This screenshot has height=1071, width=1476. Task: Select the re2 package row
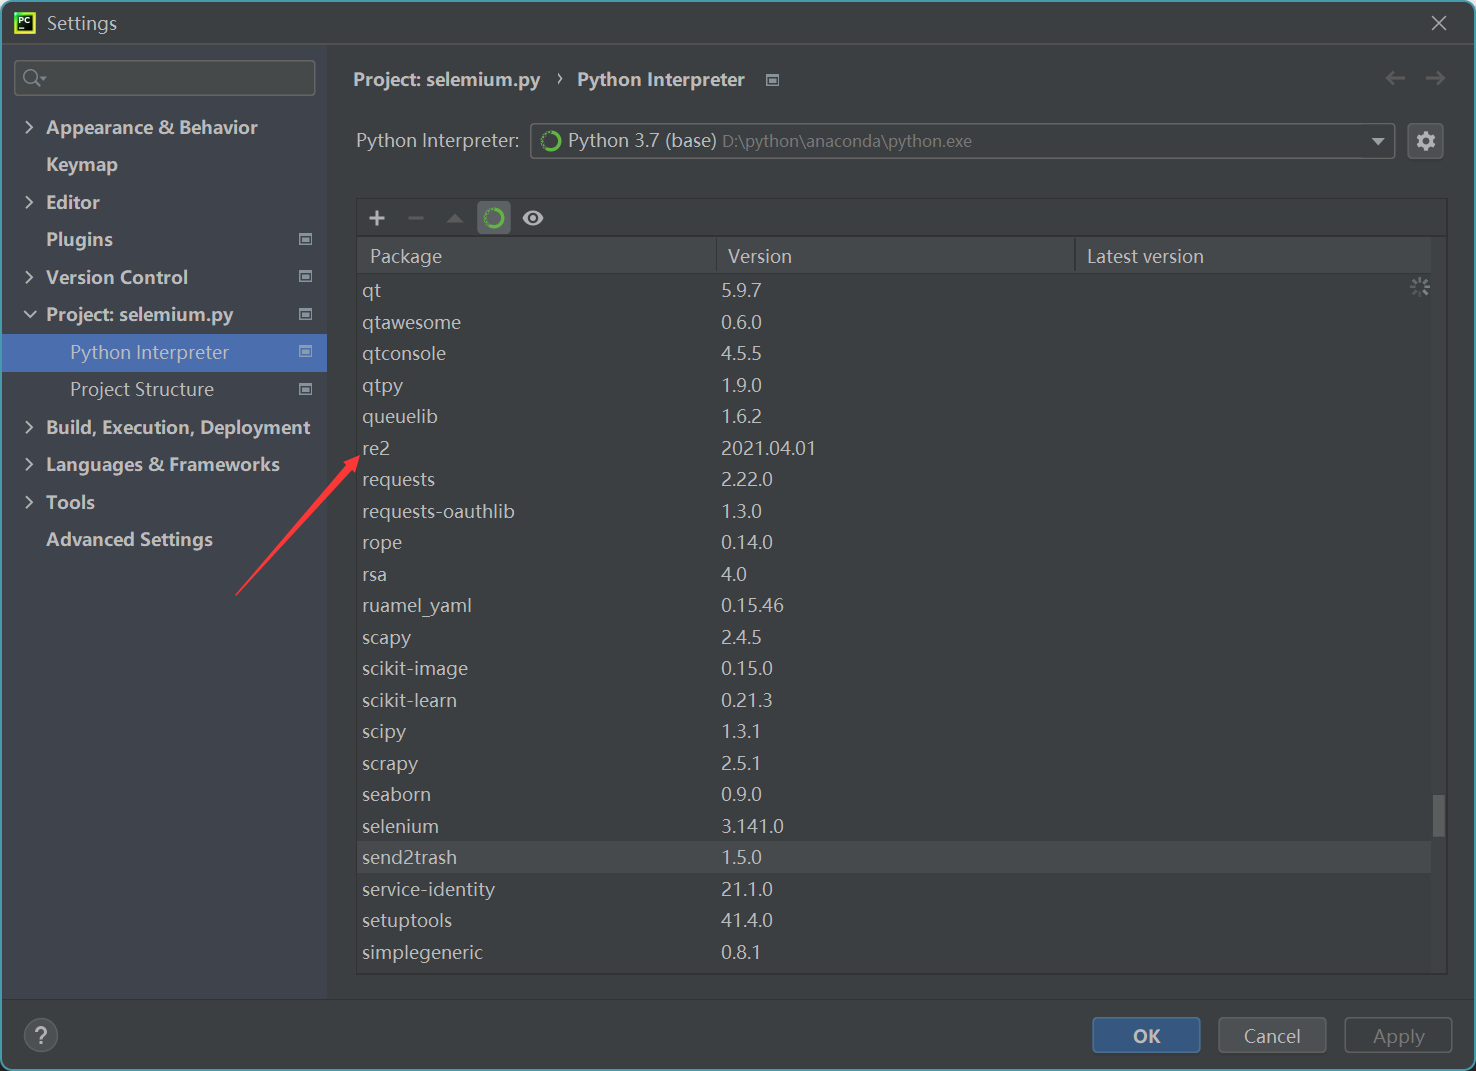point(894,448)
